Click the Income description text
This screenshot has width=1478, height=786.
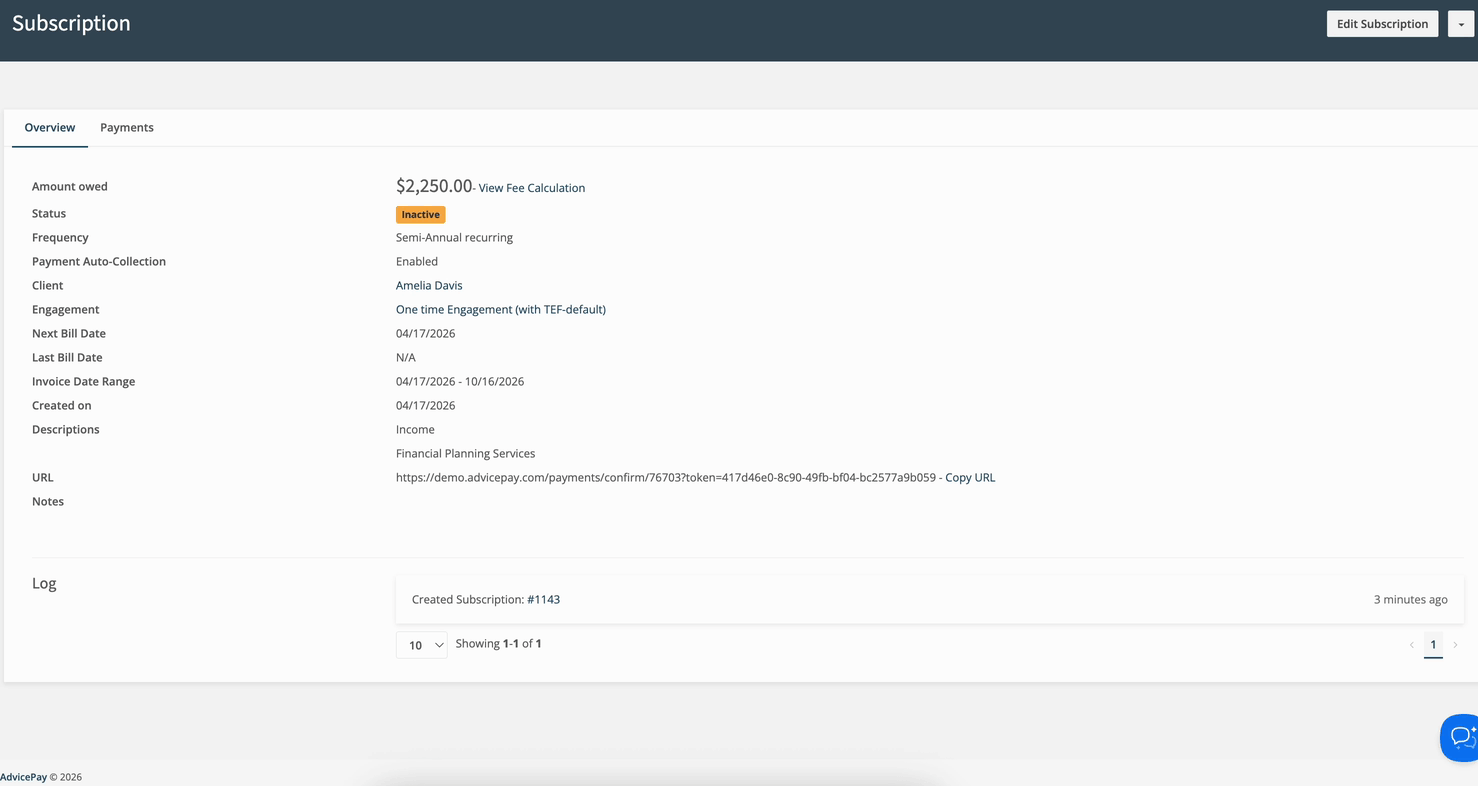pos(415,429)
